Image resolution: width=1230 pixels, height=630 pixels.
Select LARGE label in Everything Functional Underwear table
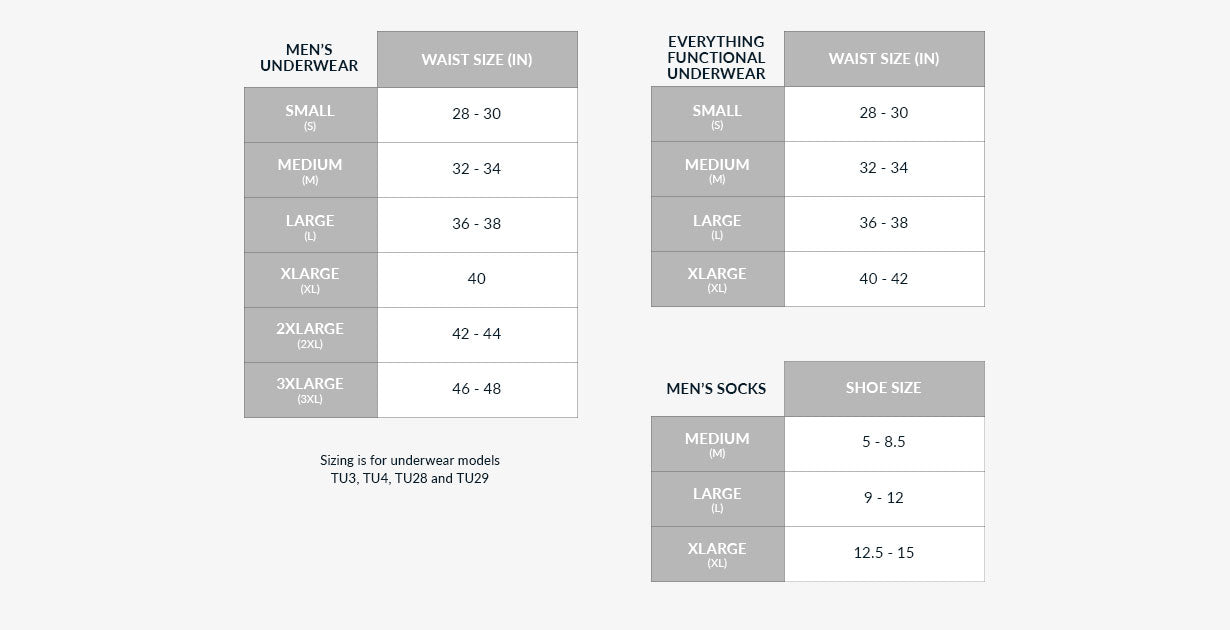click(x=717, y=226)
